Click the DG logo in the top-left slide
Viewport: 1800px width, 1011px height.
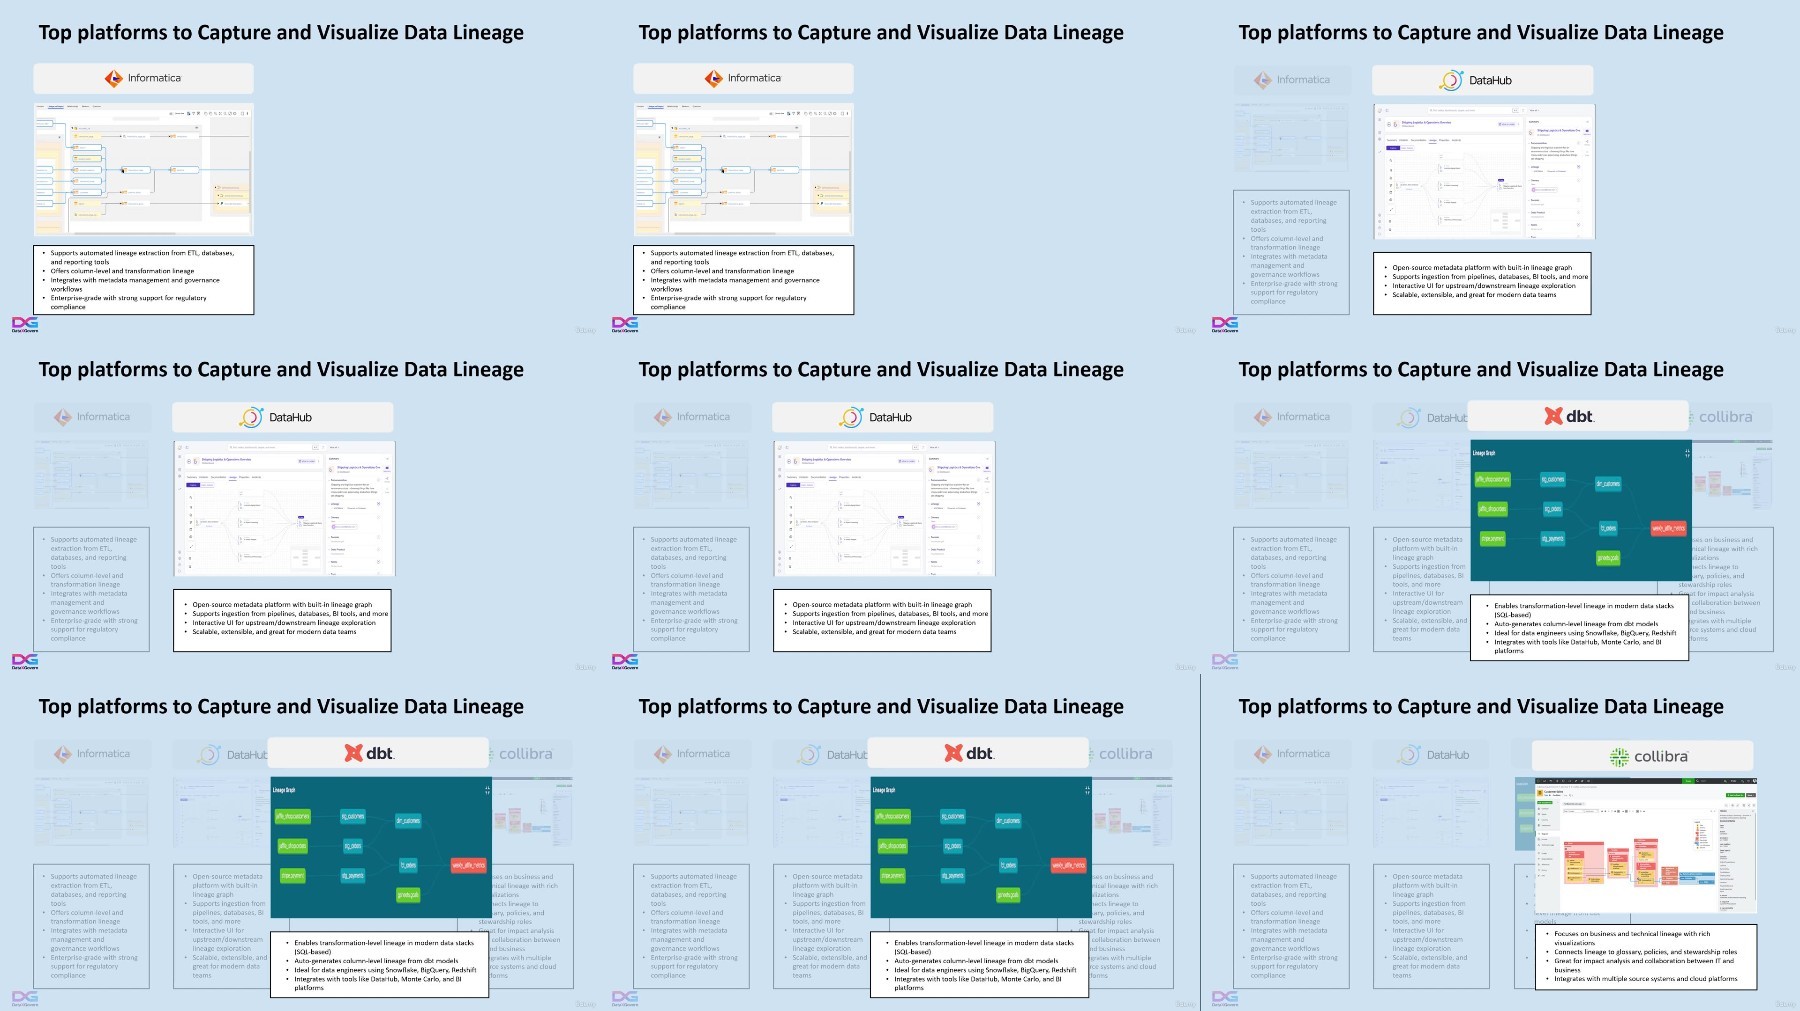pyautogui.click(x=25, y=324)
